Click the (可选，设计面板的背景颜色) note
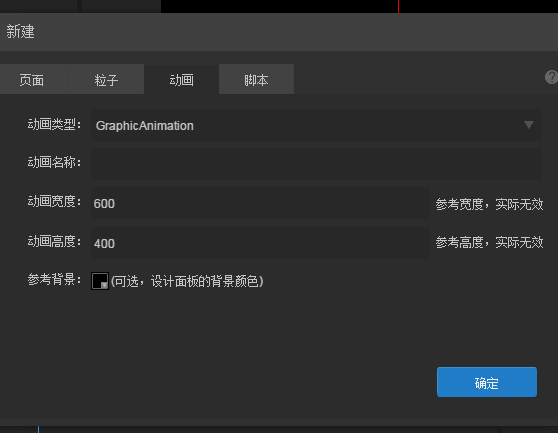Image resolution: width=558 pixels, height=433 pixels. (187, 281)
